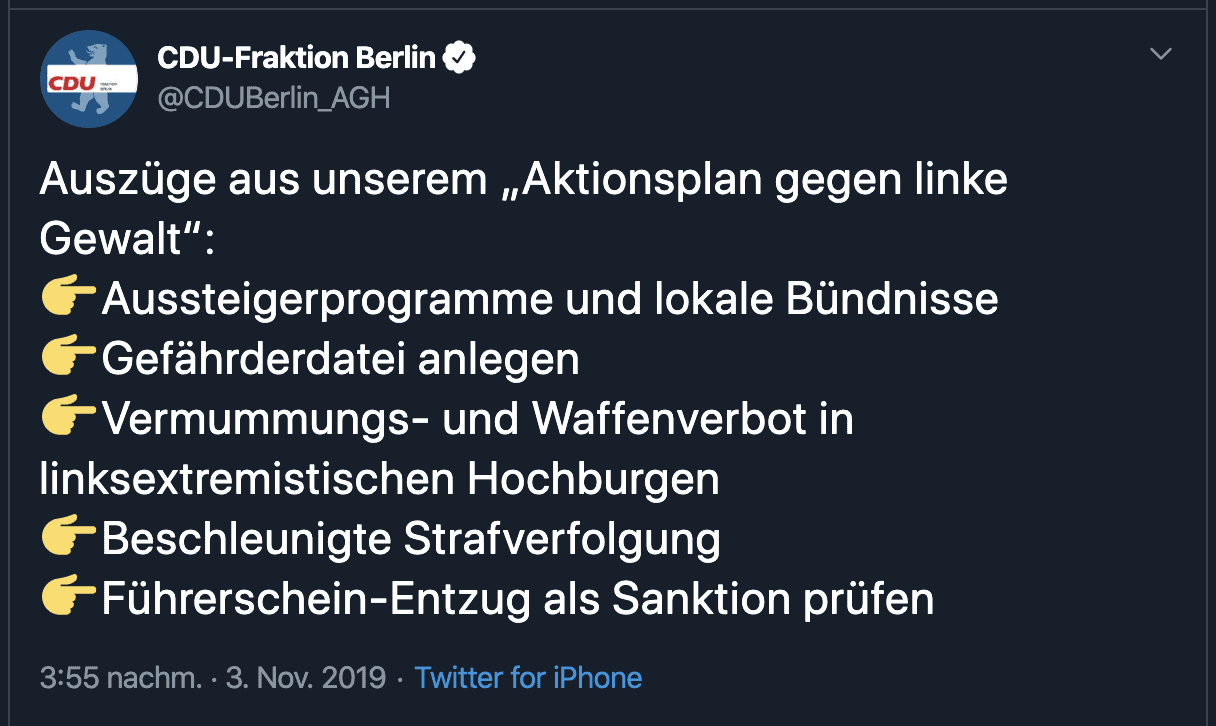The image size is (1216, 726).
Task: Click the pointing hand emoji before Vermummungs-
Action: click(68, 419)
